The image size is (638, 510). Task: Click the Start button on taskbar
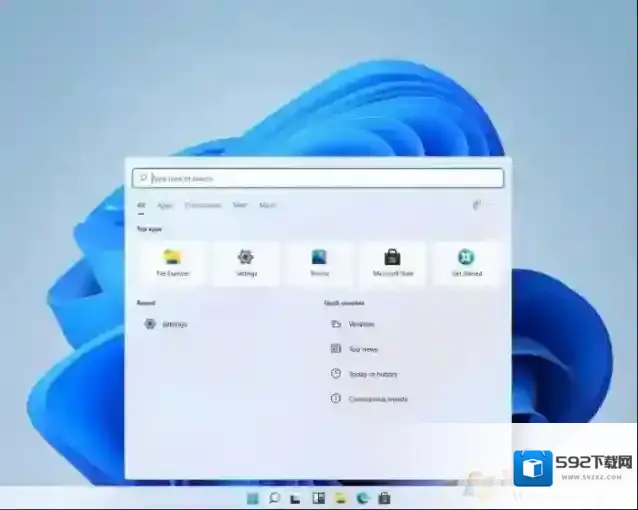tap(252, 497)
